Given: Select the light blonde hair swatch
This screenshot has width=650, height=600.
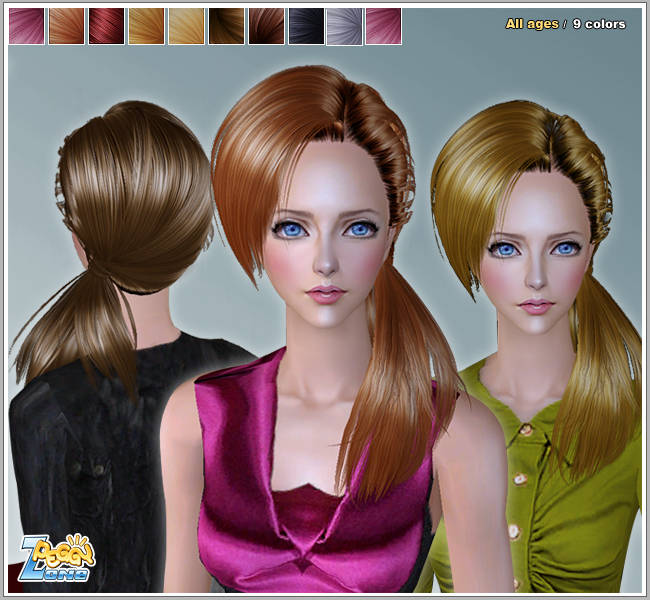Looking at the screenshot, I should point(187,26).
